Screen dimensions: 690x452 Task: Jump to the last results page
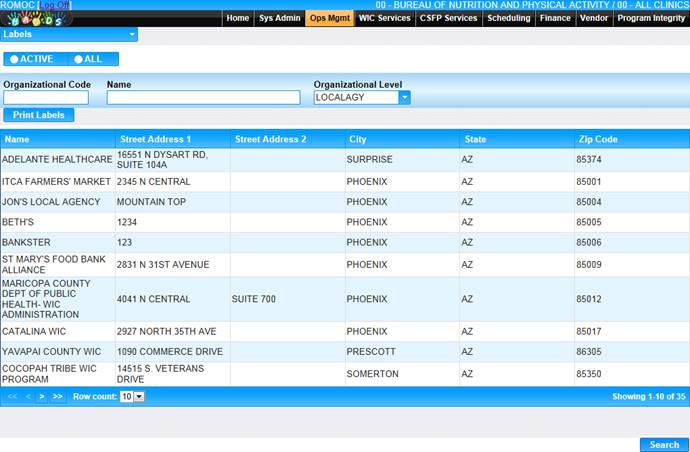(57, 397)
